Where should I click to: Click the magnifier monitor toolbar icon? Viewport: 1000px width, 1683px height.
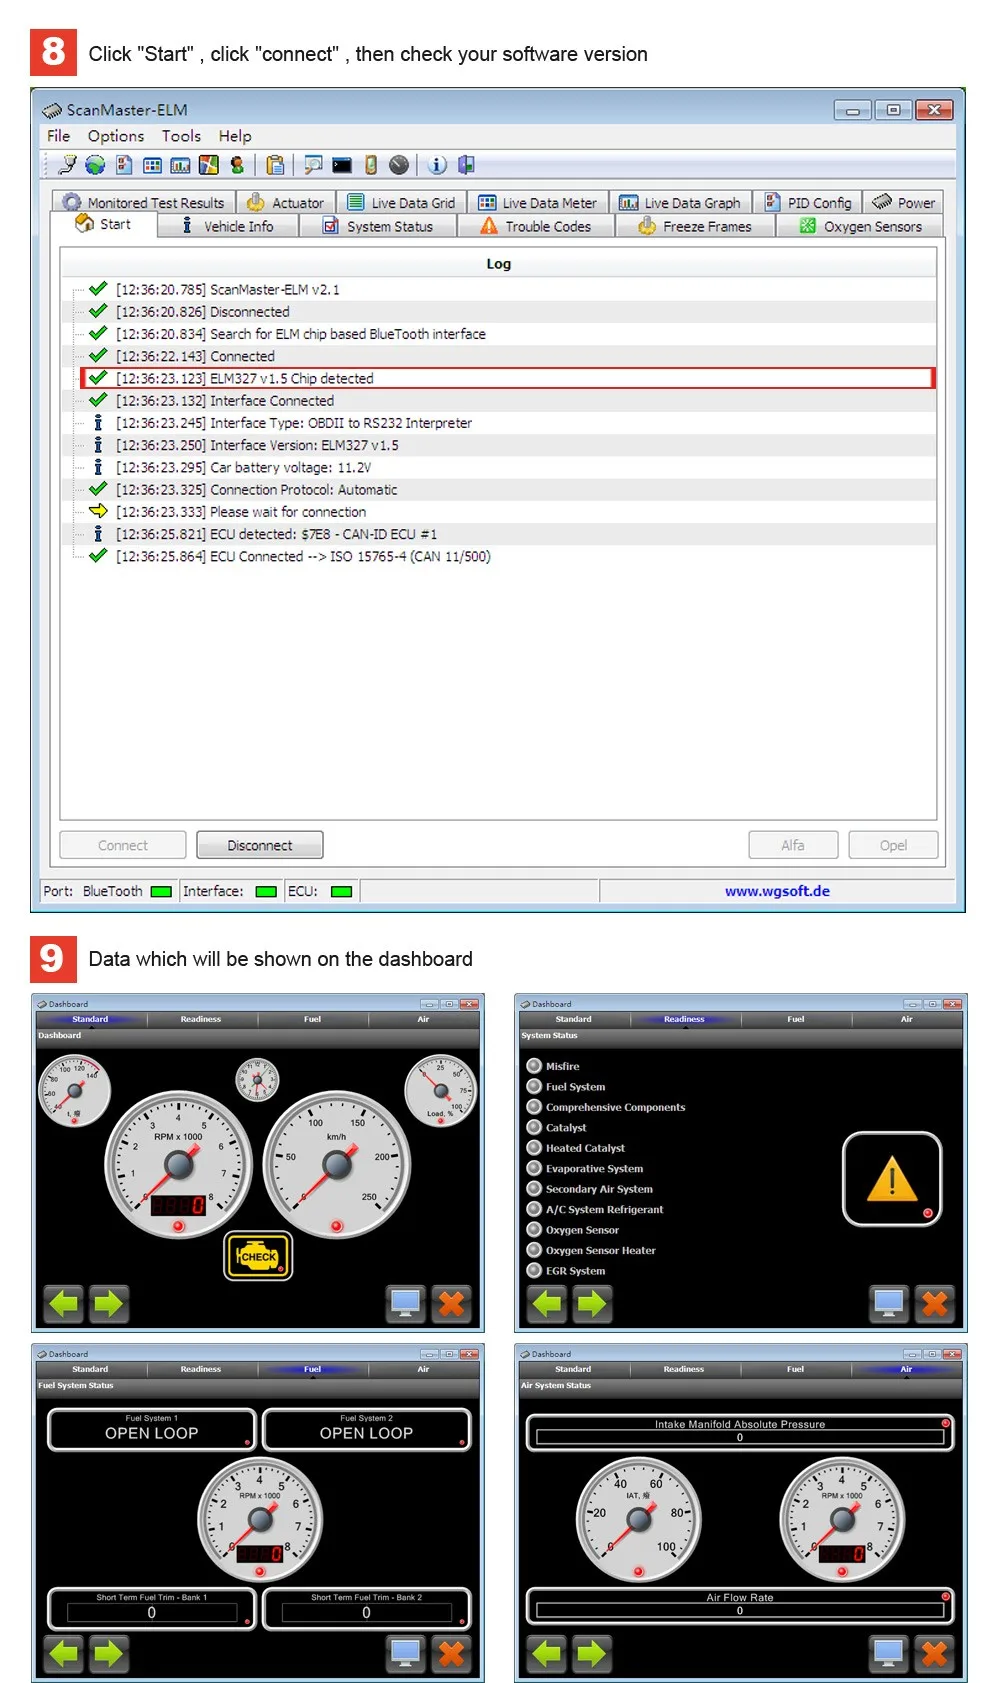coord(313,165)
